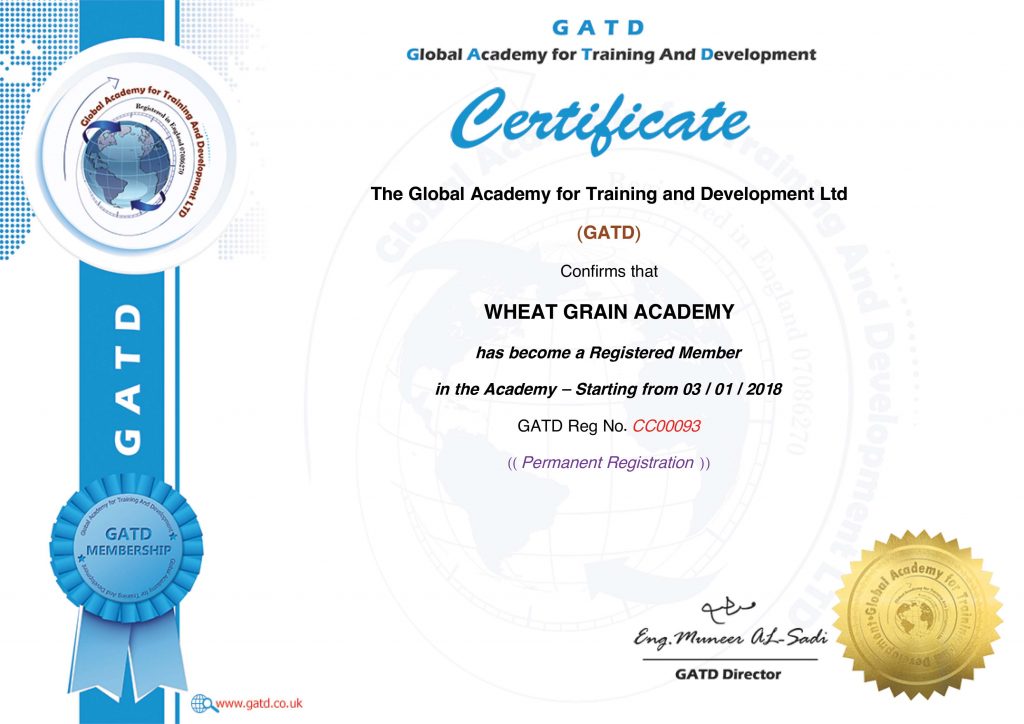Click the purple Permanent Registration text
Viewport: 1024px width, 724px height.
(608, 463)
